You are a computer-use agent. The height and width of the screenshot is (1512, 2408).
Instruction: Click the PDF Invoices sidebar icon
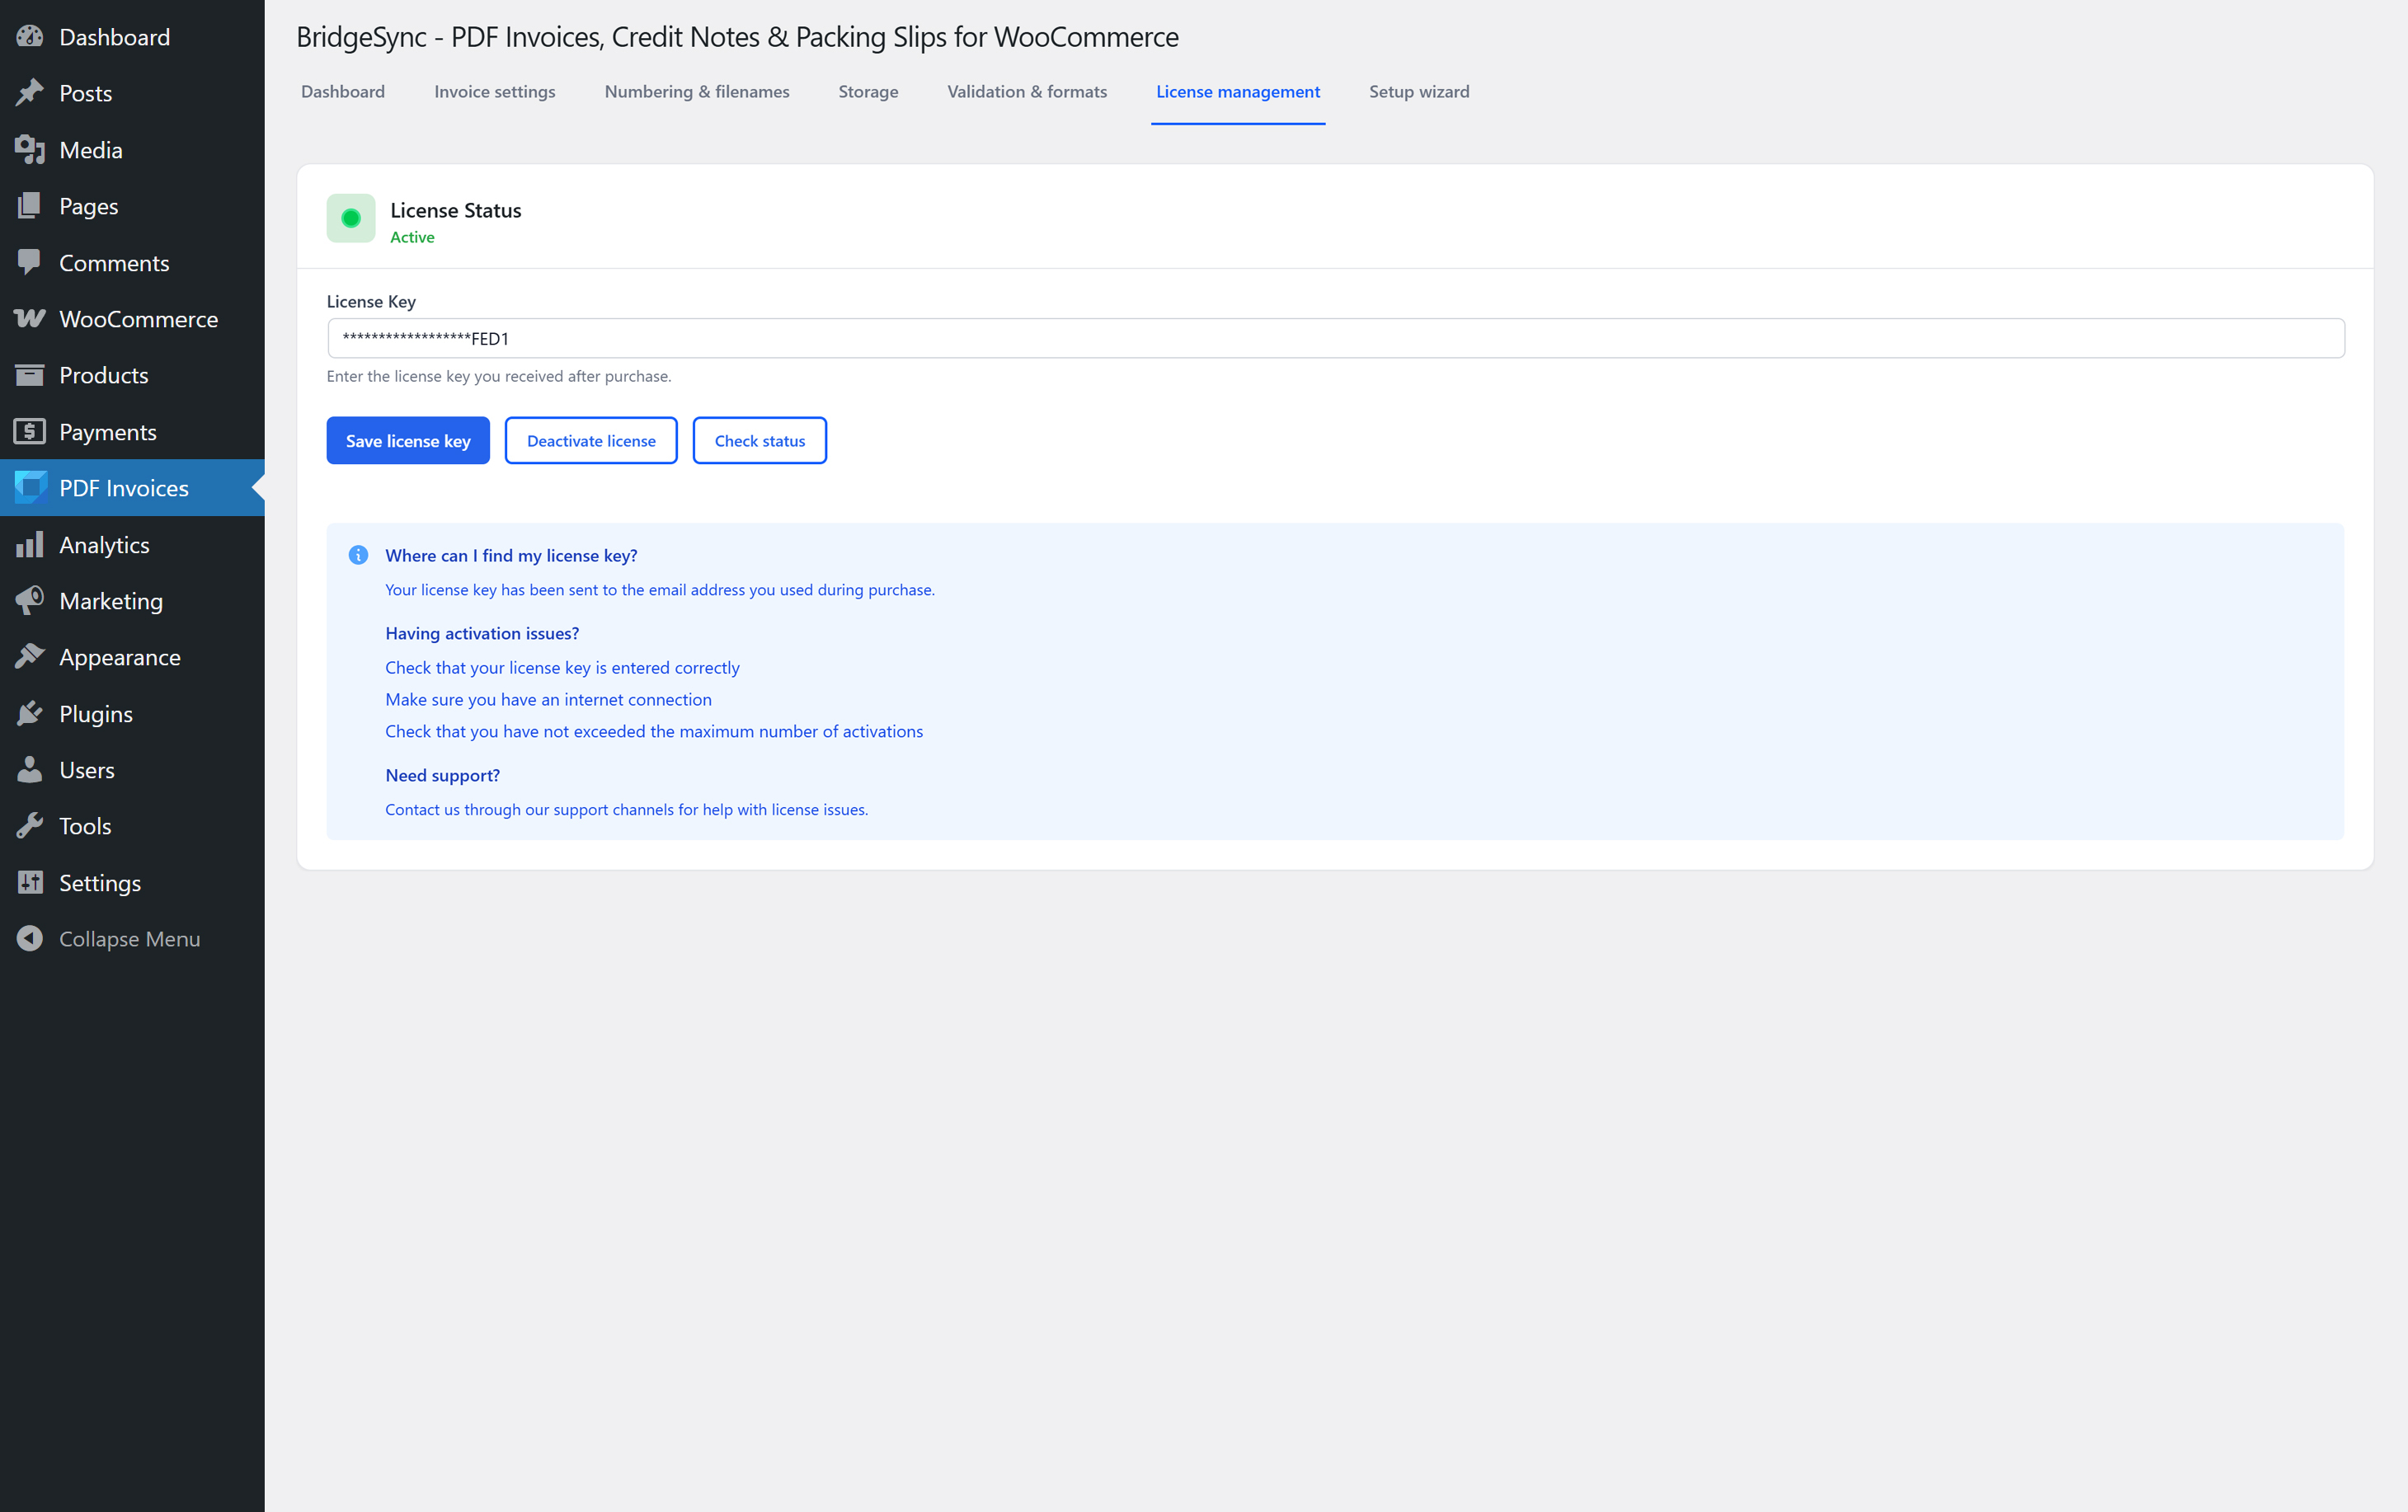(30, 488)
